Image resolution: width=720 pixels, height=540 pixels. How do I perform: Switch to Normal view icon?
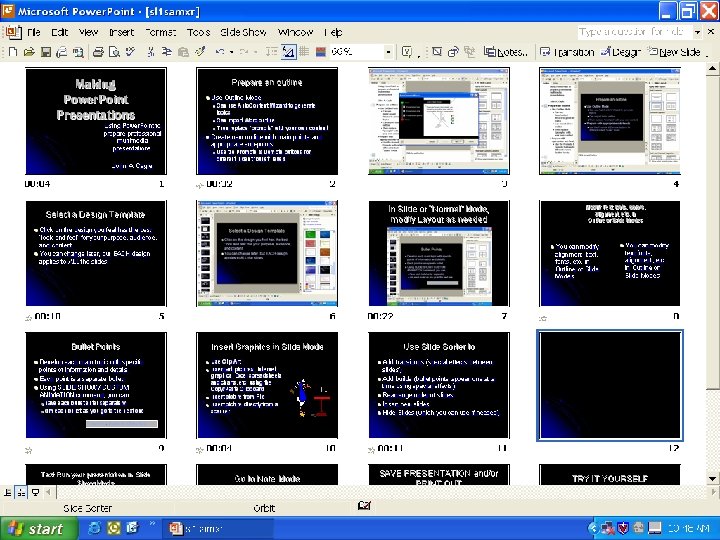tap(8, 493)
